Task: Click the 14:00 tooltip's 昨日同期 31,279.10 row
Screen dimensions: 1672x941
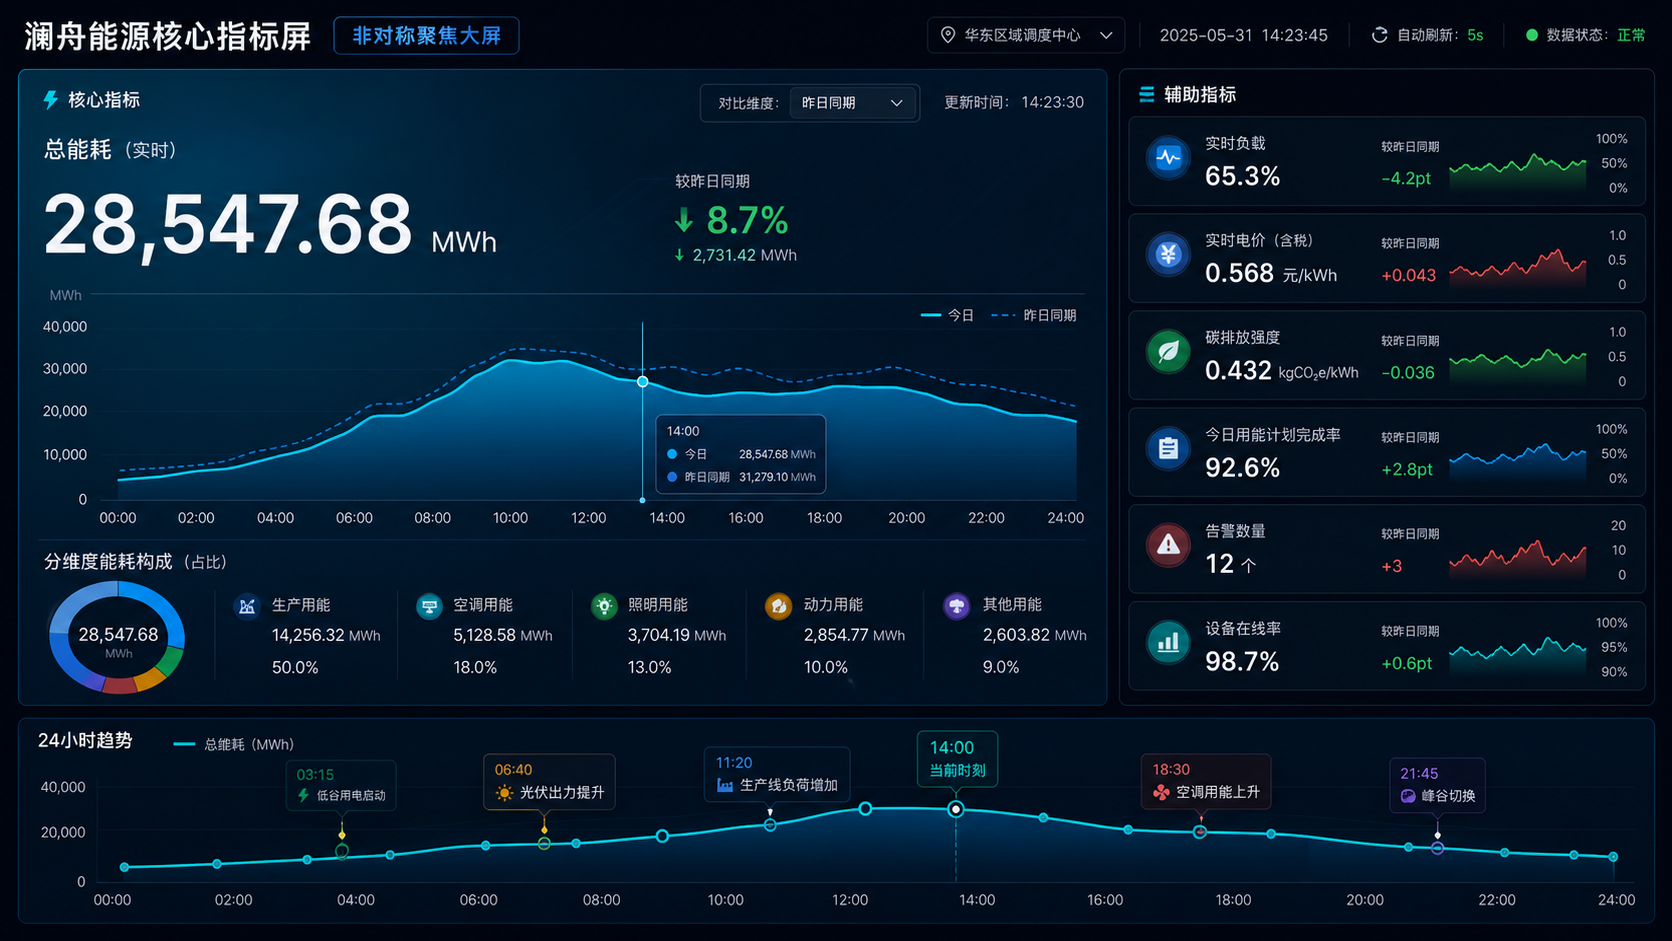Action: click(x=741, y=477)
